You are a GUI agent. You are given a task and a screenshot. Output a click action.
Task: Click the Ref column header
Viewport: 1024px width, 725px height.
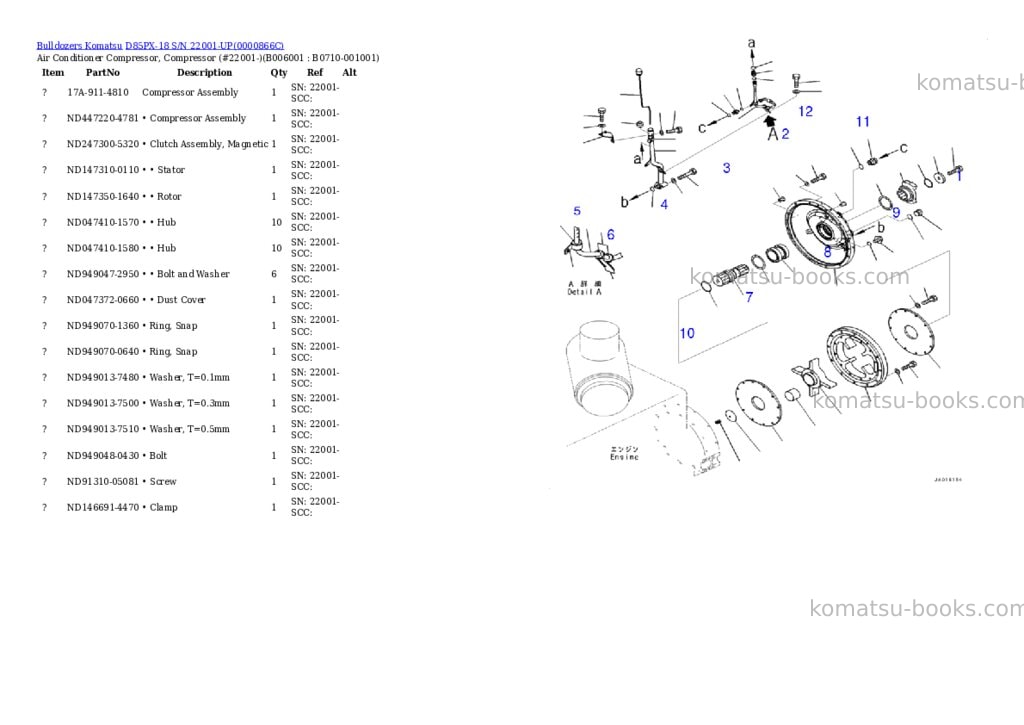[315, 72]
